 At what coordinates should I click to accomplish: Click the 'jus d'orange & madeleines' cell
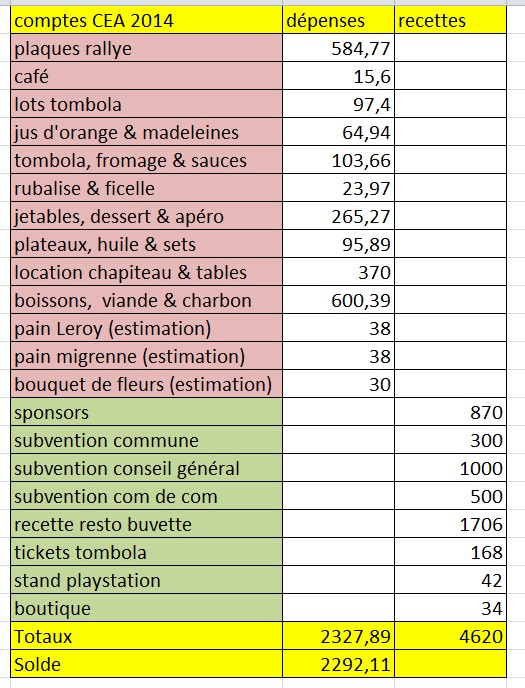pyautogui.click(x=146, y=132)
